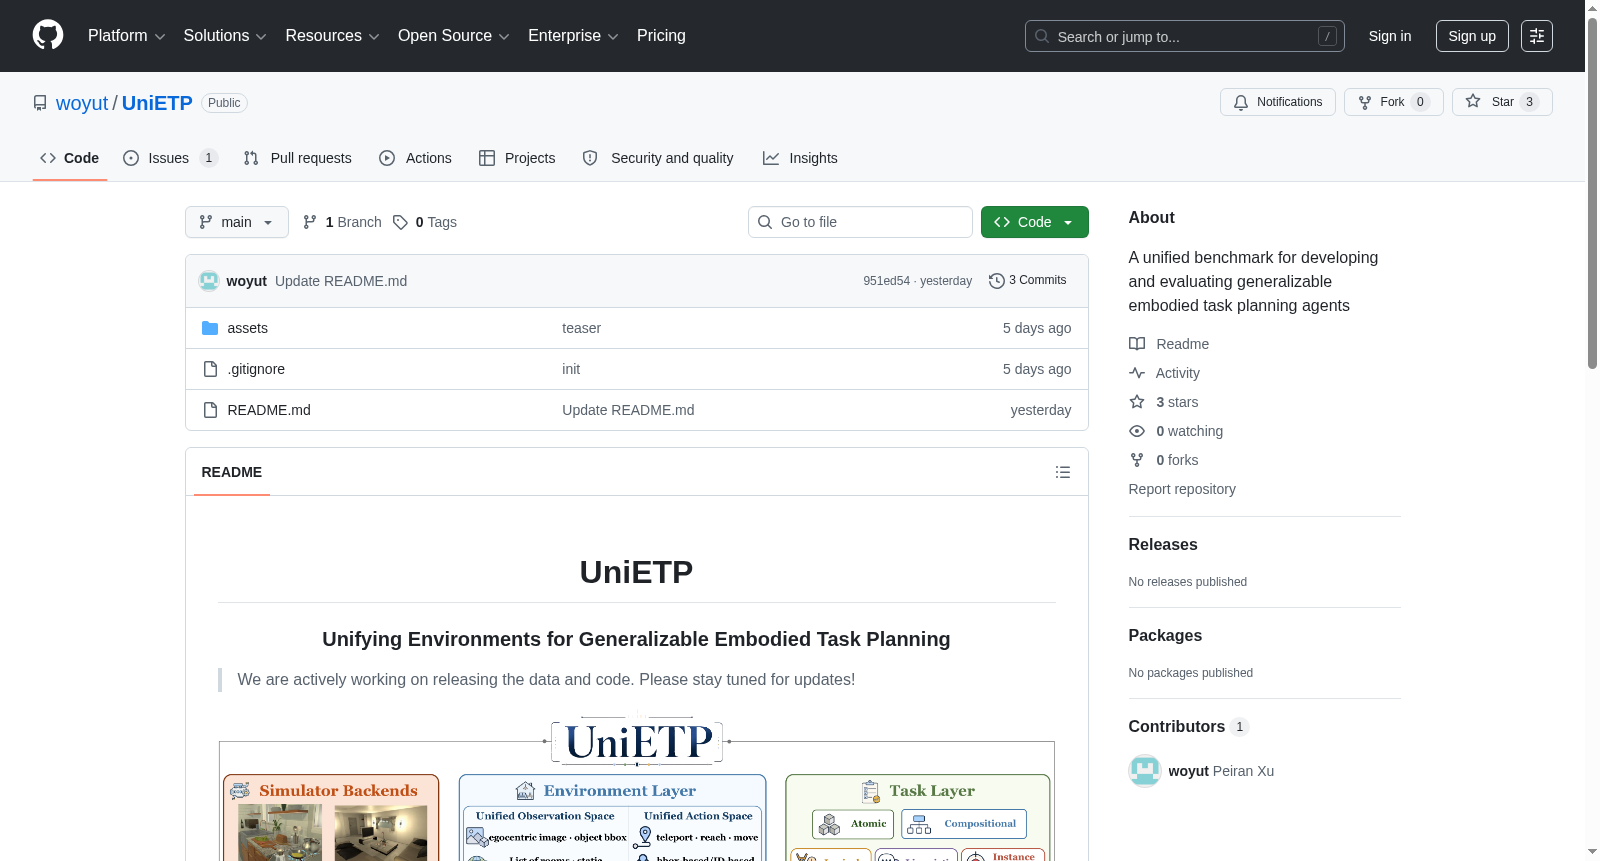
Task: Open Report repository link
Action: [x=1182, y=489]
